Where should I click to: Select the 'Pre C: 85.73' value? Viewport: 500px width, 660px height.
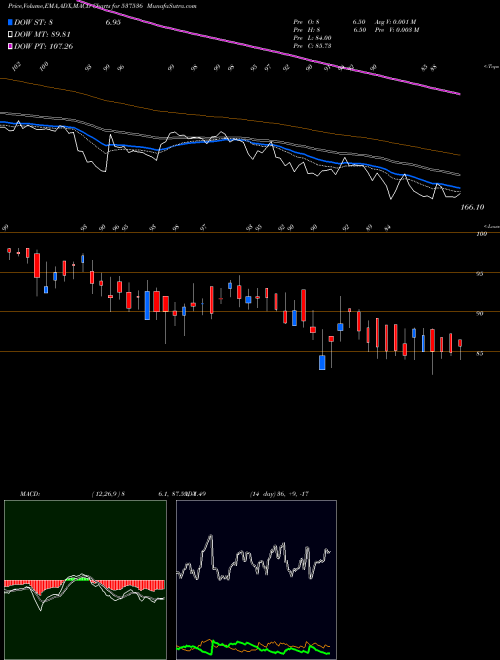point(313,45)
